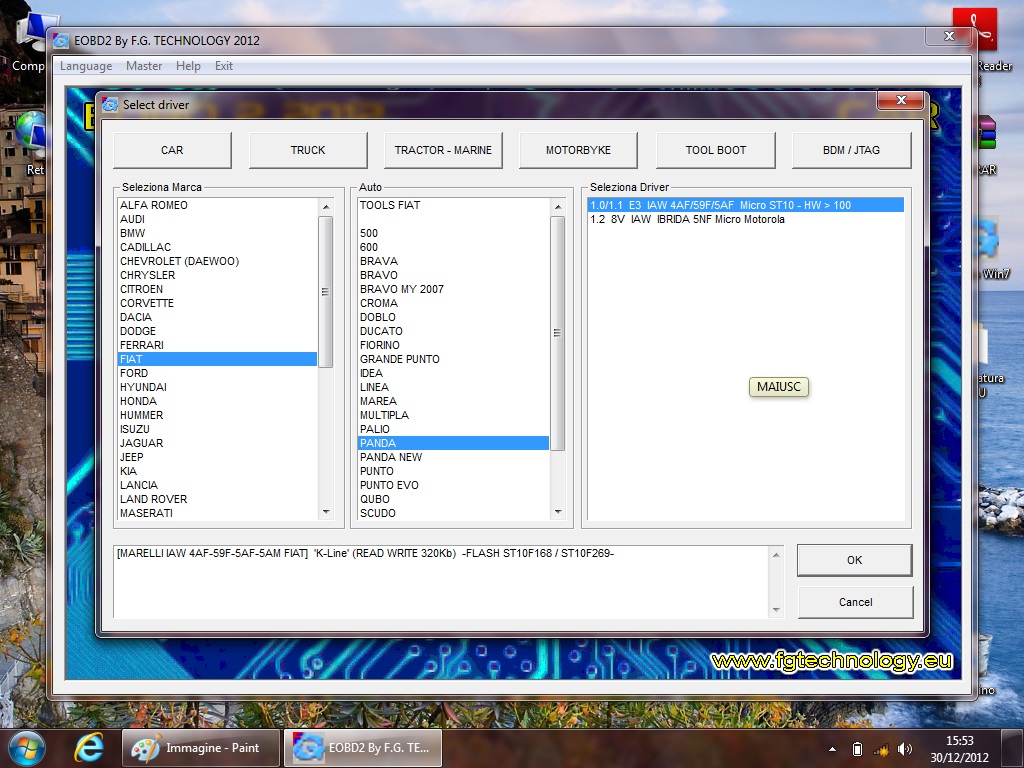Click up arrow of description box scrollbar
1024x768 pixels.
[x=776, y=555]
